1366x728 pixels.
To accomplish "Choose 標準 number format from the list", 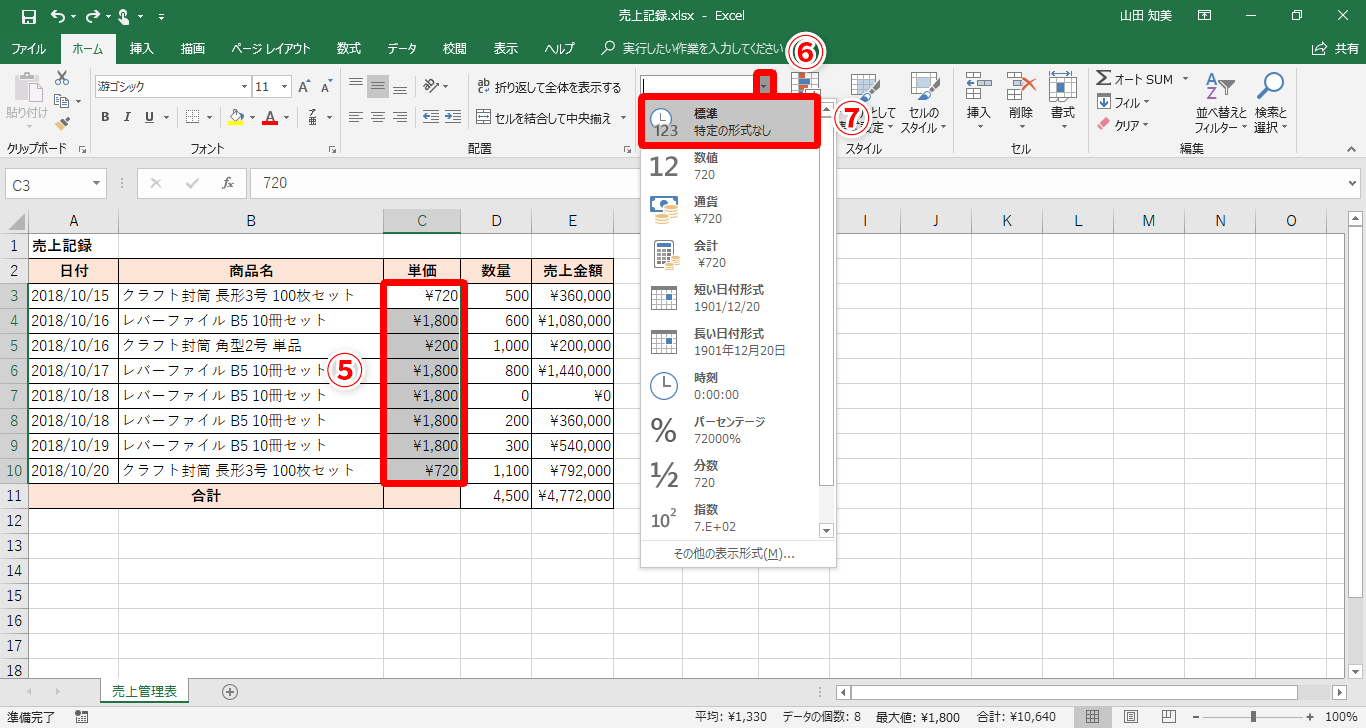I will (x=731, y=122).
